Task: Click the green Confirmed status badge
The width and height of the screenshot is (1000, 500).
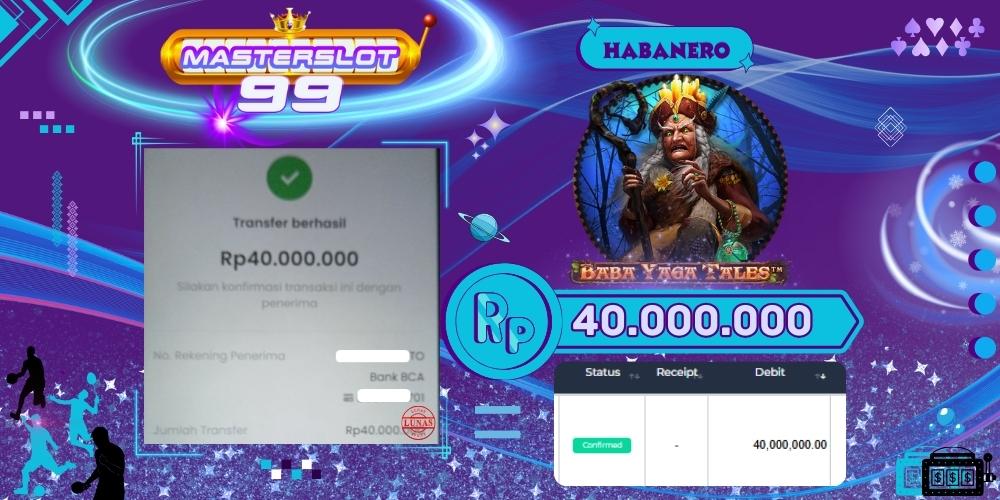Action: (601, 445)
